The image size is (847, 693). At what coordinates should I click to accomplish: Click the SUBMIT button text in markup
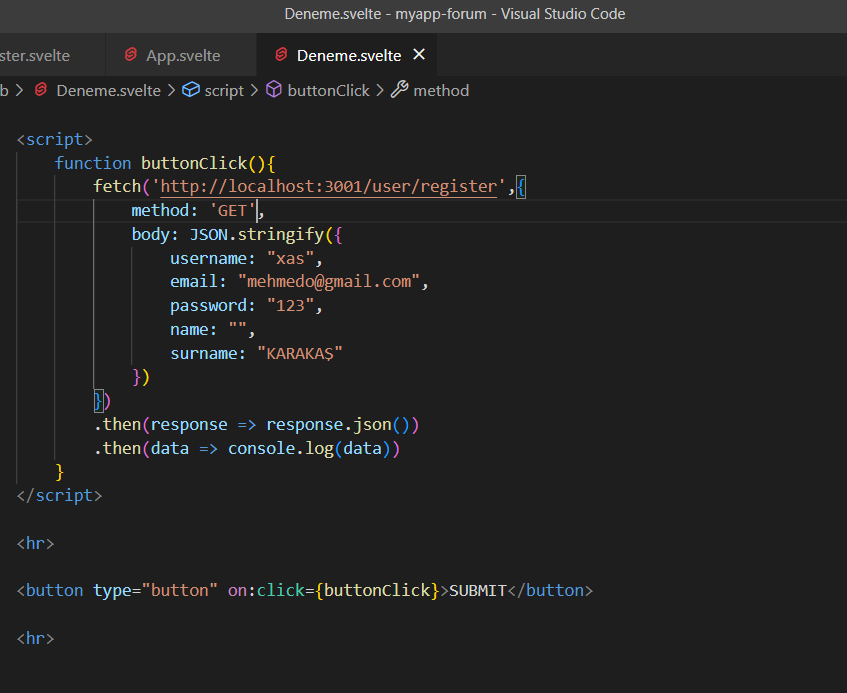coord(478,590)
